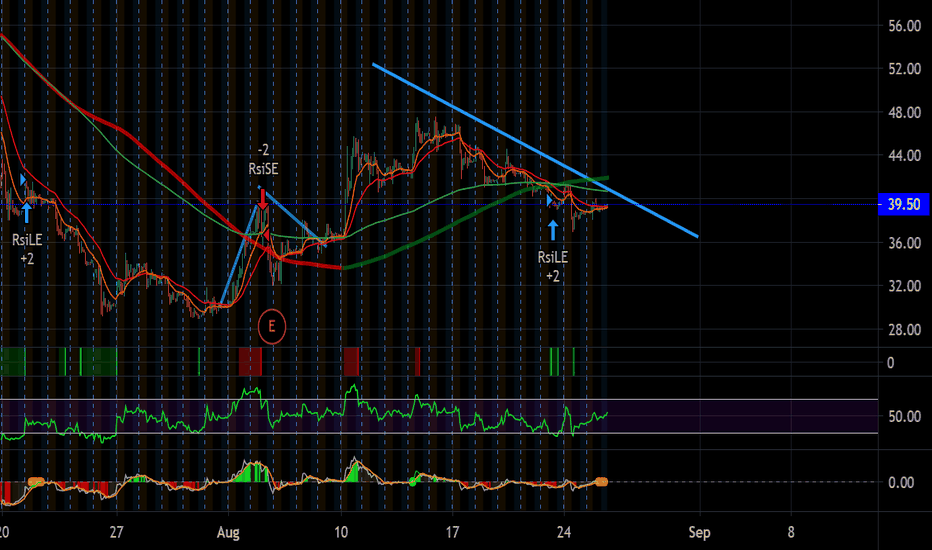Image resolution: width=932 pixels, height=550 pixels.
Task: Click the 36.00 price axis label
Action: pos(904,243)
